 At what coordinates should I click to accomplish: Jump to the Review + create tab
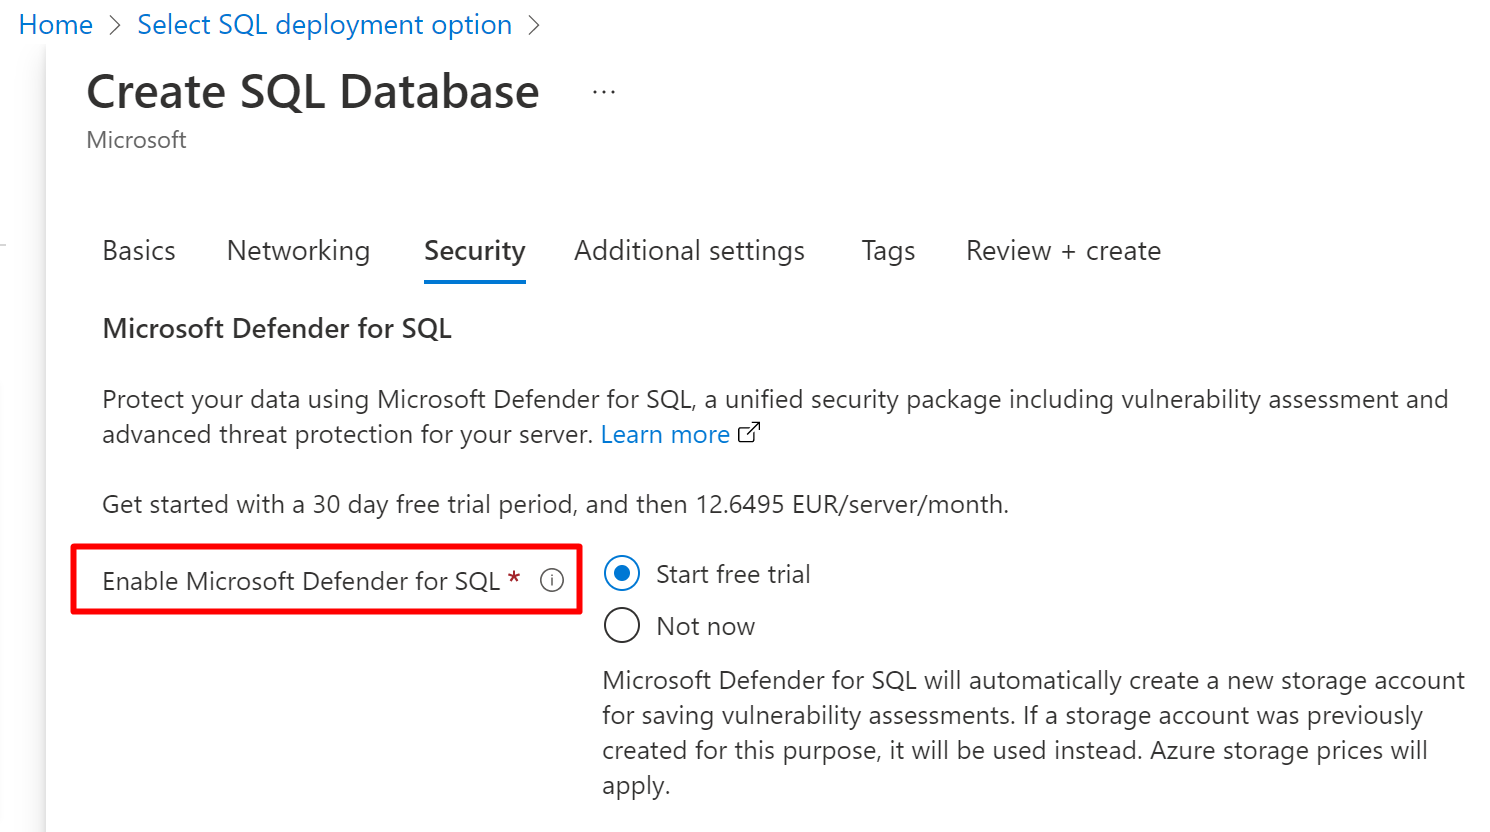point(1063,251)
